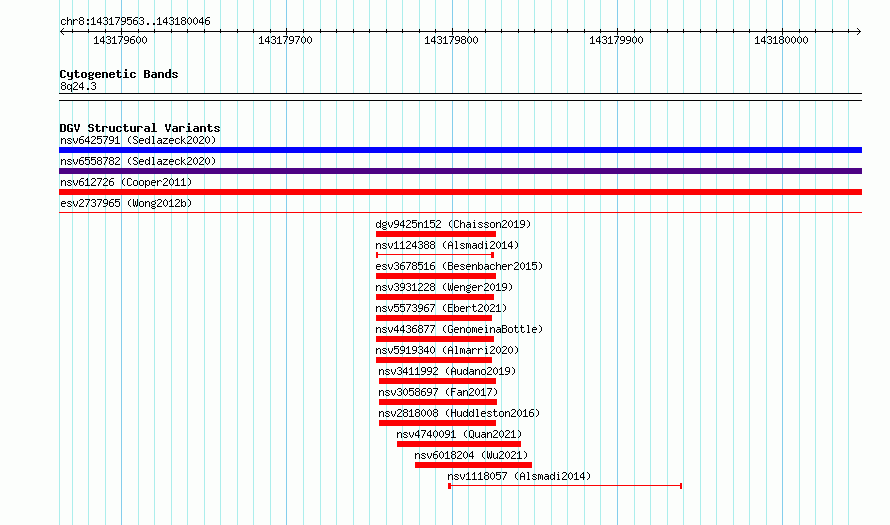
Task: Select the nsv5573967 red variant bar
Action: [x=434, y=318]
